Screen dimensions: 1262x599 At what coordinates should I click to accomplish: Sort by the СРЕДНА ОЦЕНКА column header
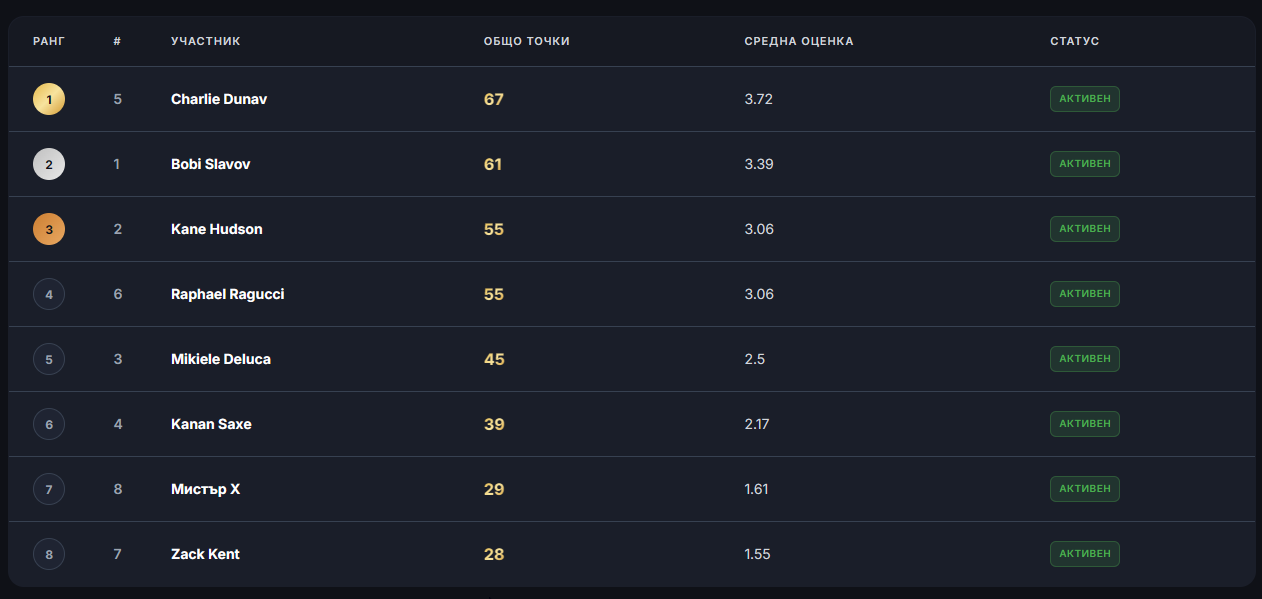[x=799, y=41]
